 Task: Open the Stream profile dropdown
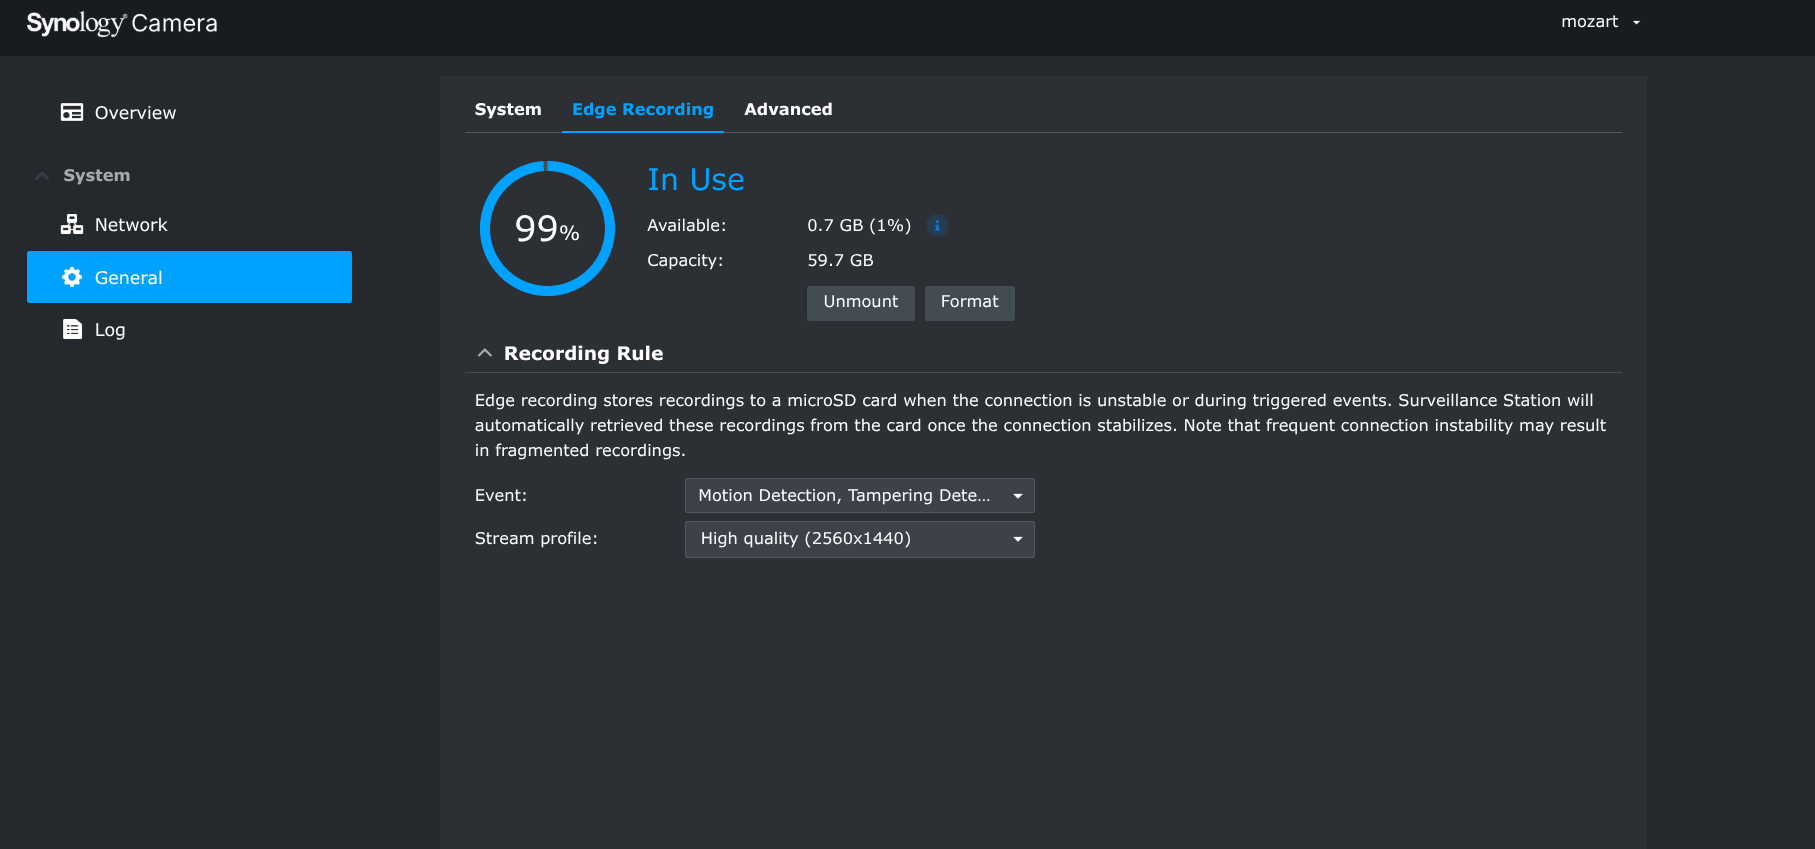click(859, 539)
